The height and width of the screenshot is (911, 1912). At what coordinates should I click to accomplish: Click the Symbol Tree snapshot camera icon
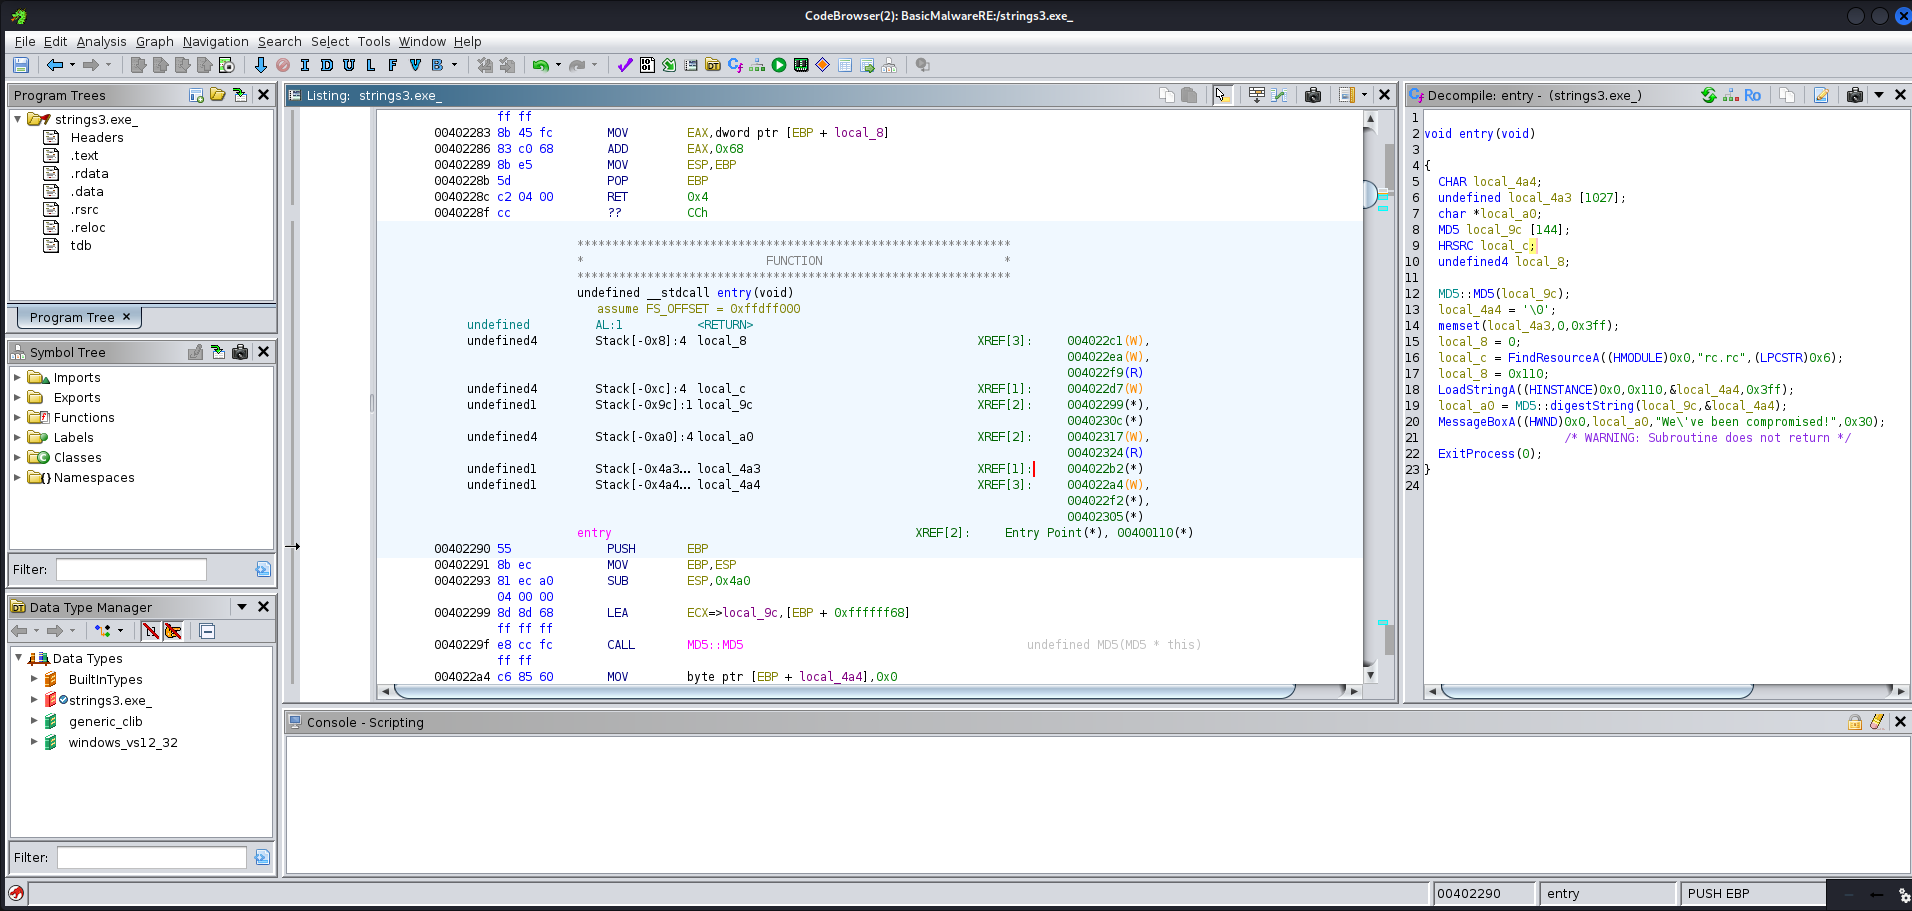(240, 352)
